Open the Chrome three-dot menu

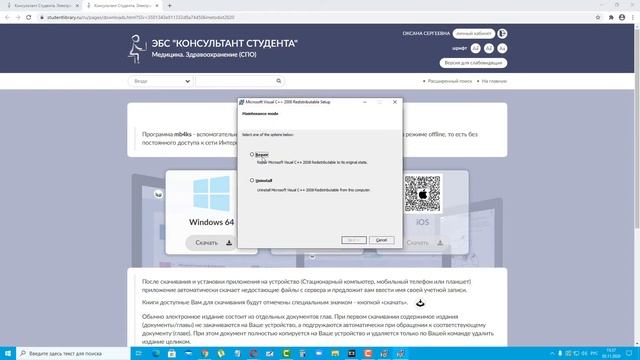pyautogui.click(x=633, y=18)
